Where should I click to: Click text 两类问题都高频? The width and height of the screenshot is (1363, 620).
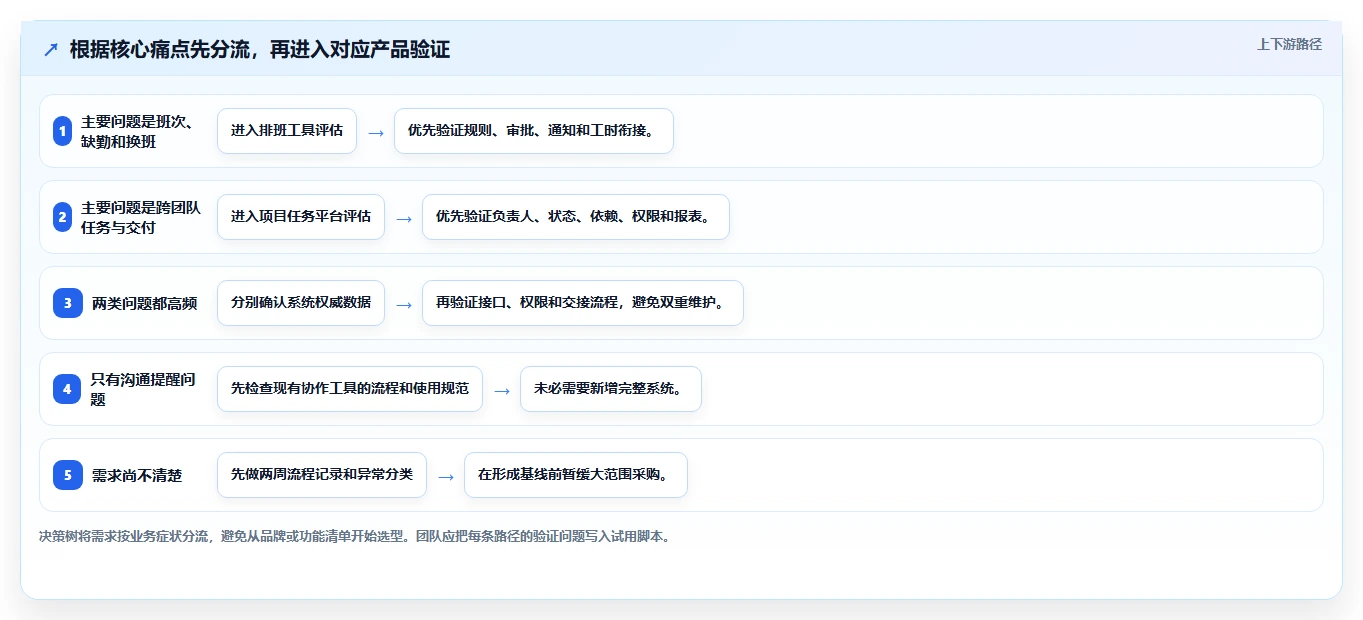144,303
